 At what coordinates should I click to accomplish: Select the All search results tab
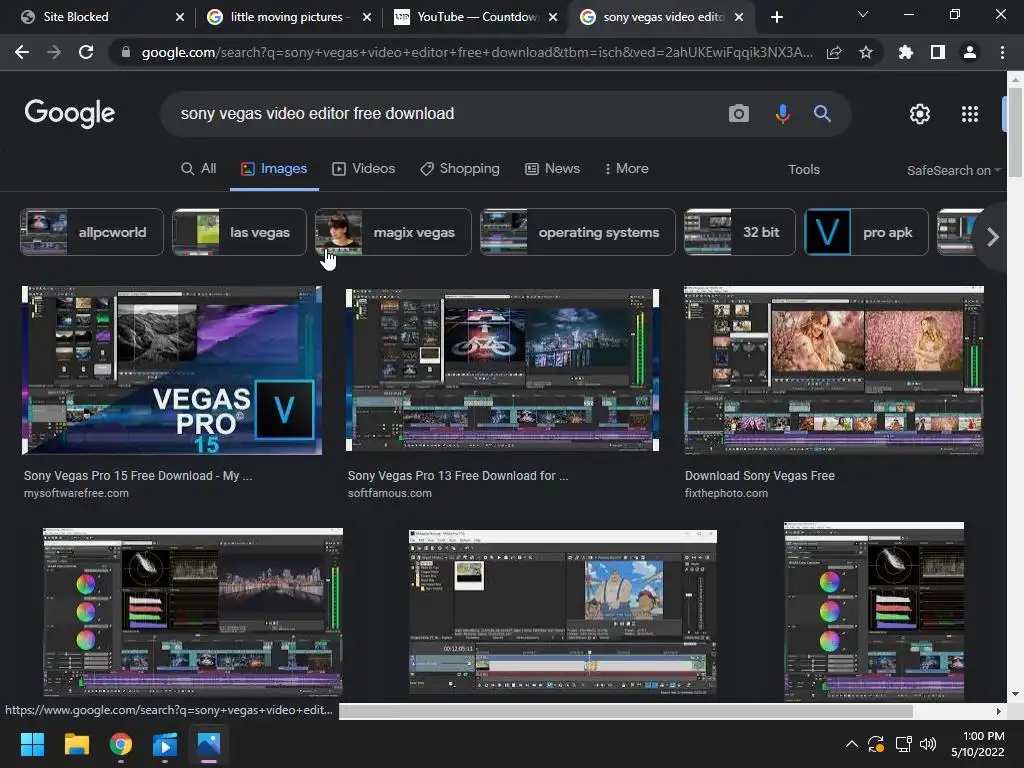click(199, 168)
